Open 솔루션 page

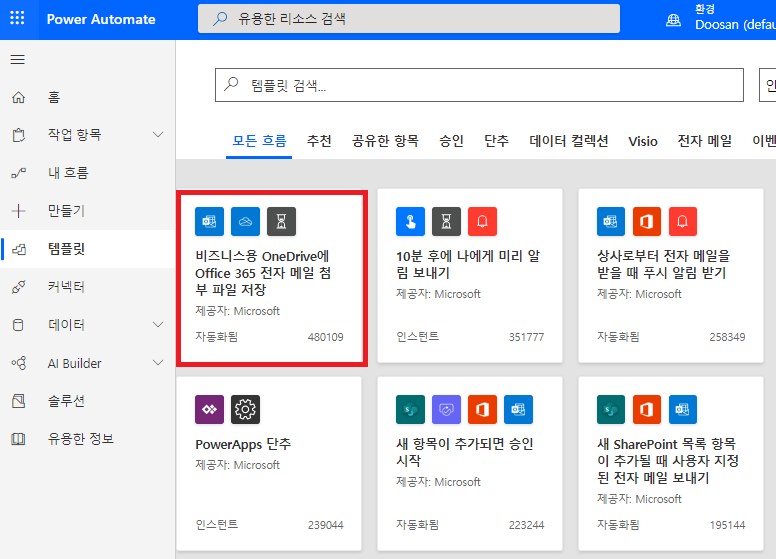coord(88,401)
